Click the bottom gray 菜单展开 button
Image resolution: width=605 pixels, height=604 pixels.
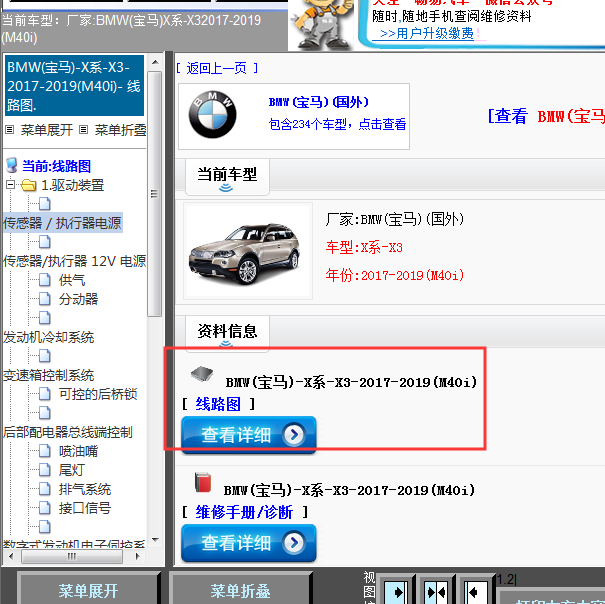click(x=88, y=589)
